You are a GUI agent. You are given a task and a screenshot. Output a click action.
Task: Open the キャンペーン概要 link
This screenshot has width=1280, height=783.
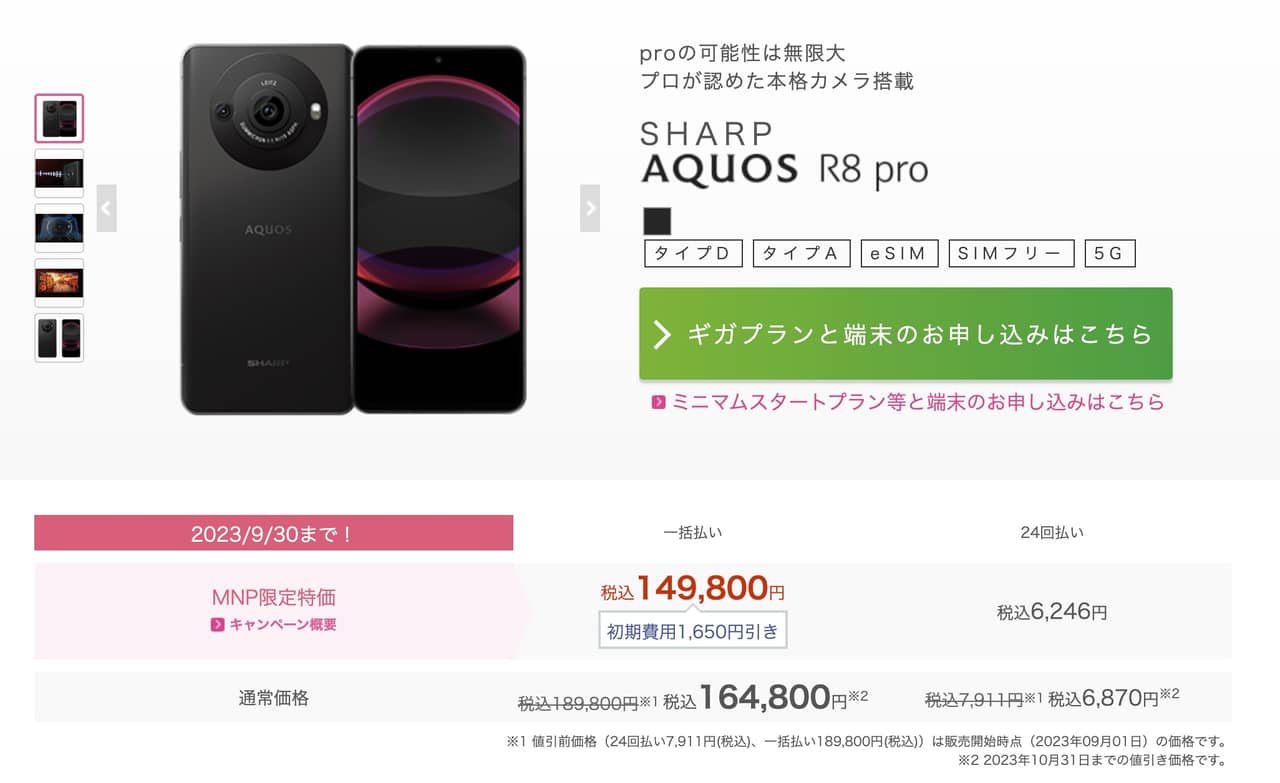(x=283, y=625)
